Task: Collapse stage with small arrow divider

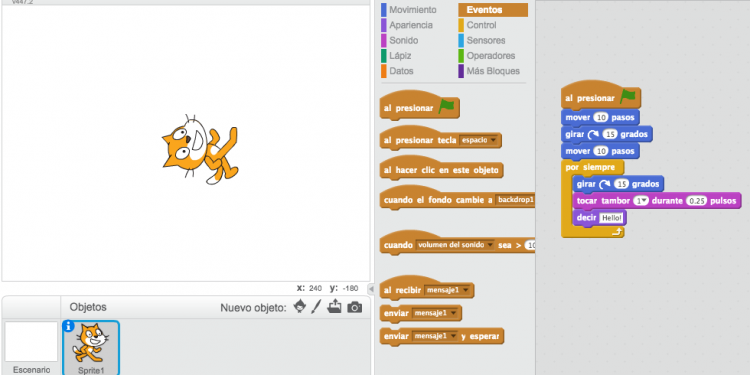Action: [371, 289]
